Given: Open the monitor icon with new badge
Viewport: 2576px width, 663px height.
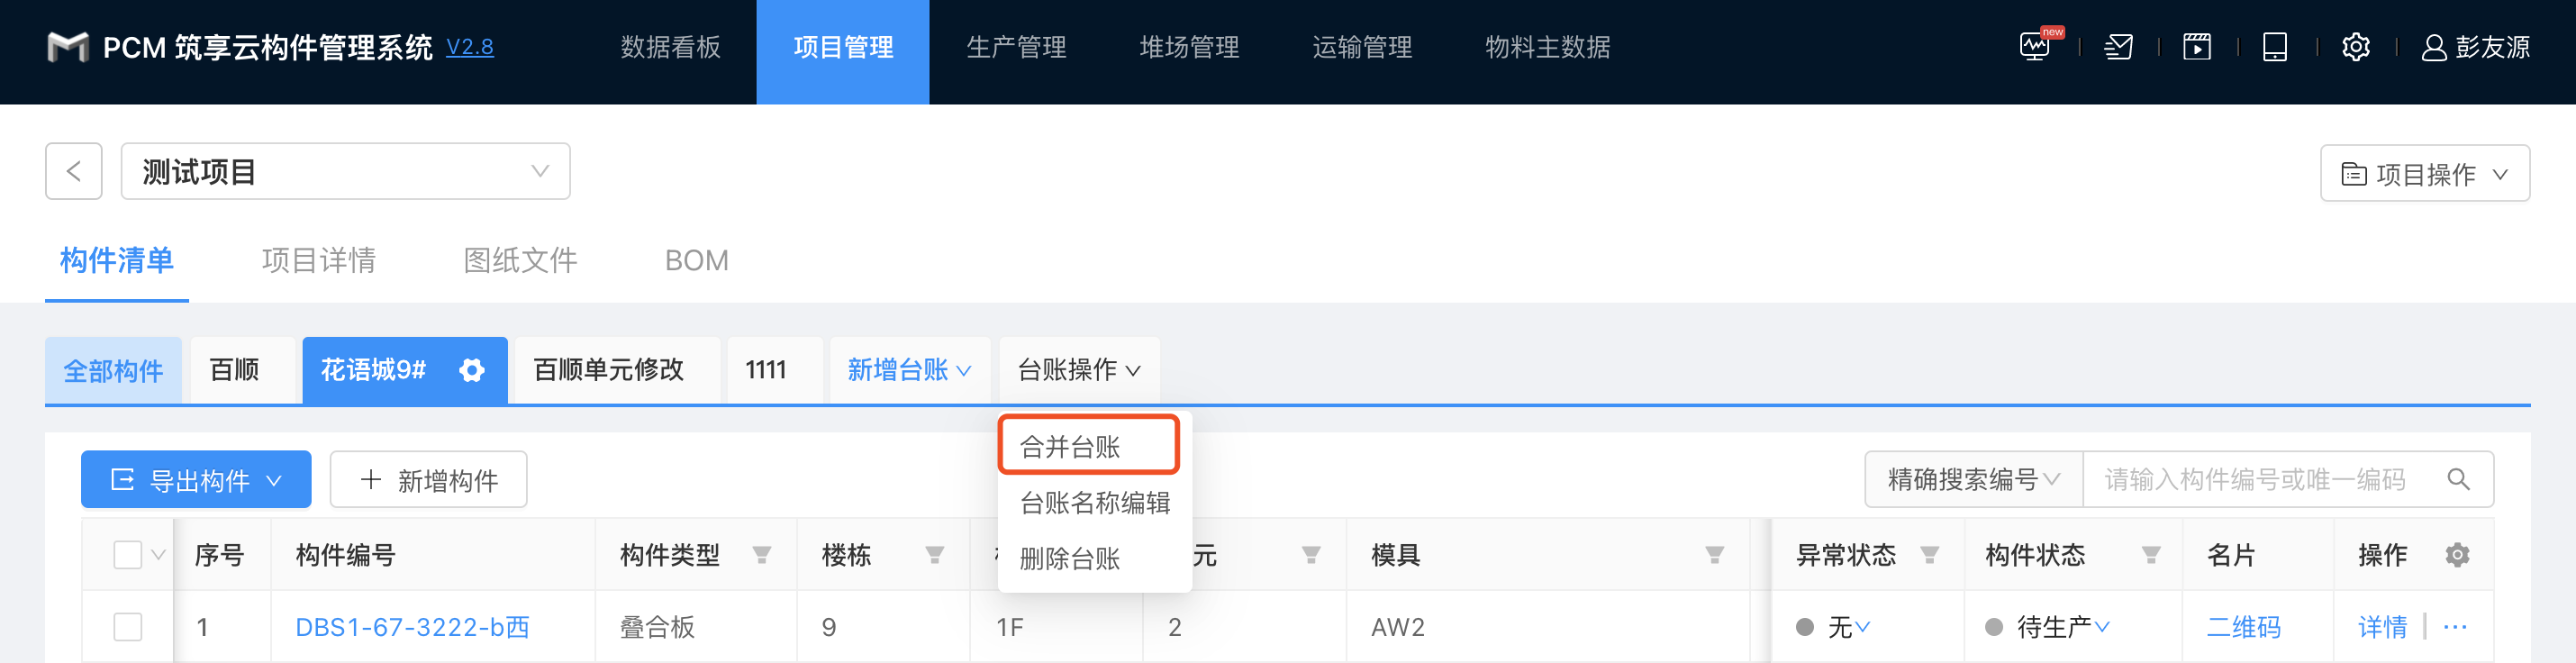Looking at the screenshot, I should [2035, 47].
